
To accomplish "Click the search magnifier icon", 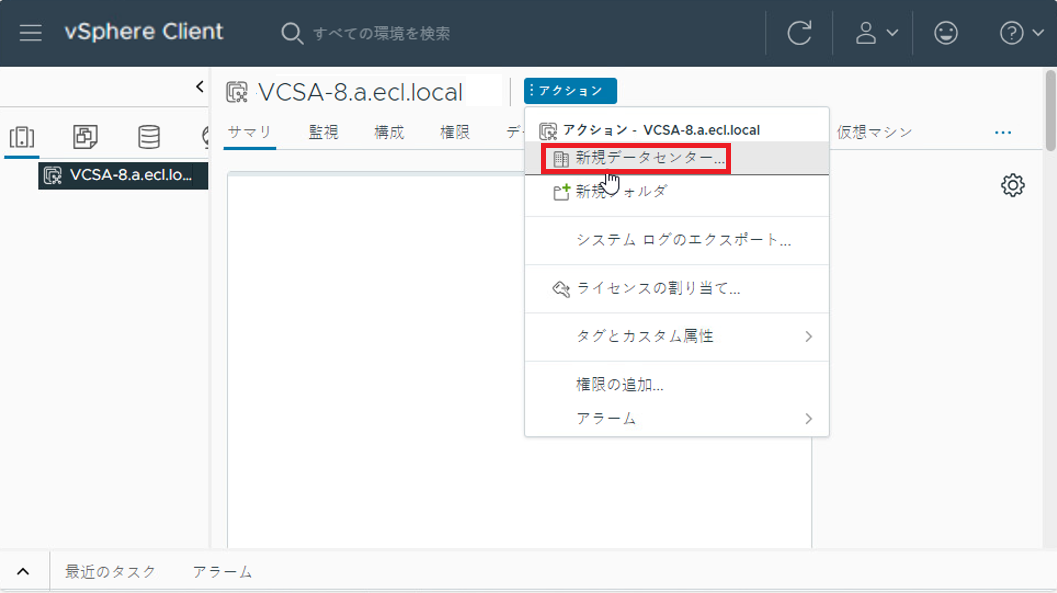I will pos(292,33).
